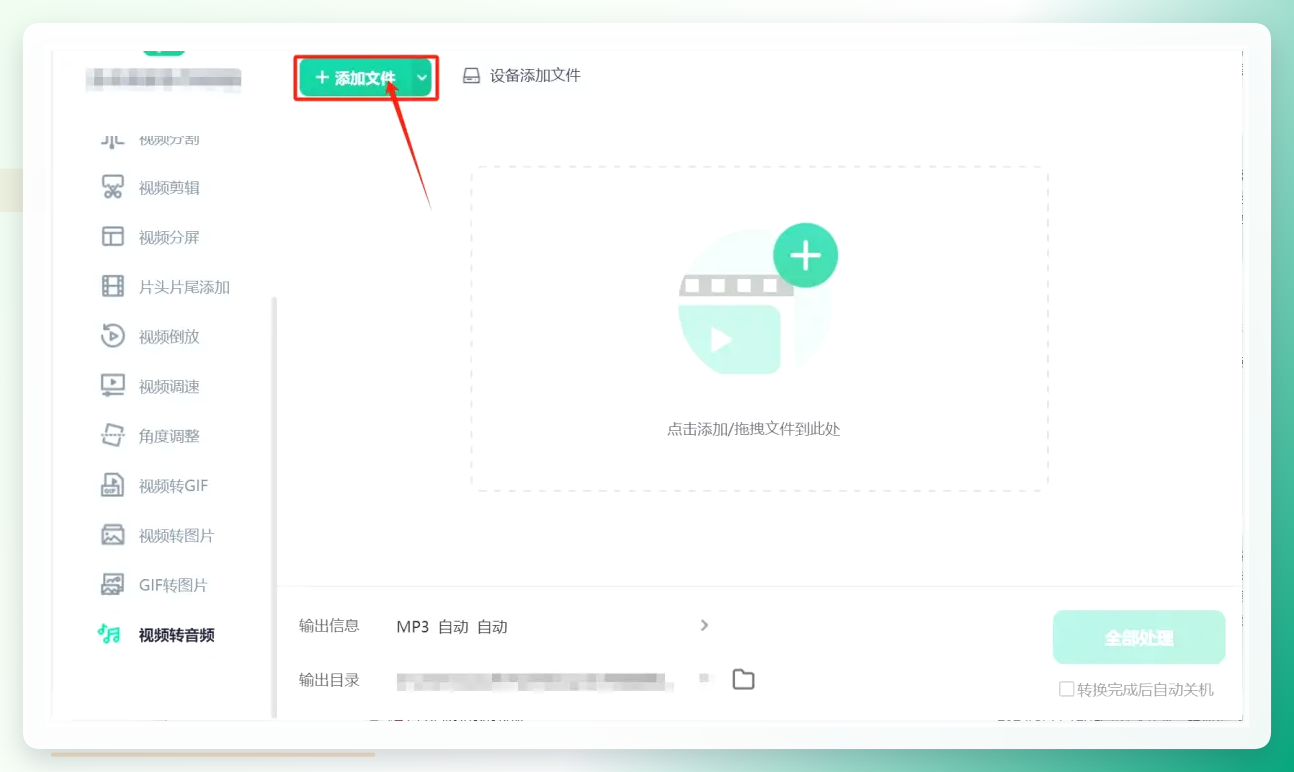Select 视频倒放 in the sidebar
The width and height of the screenshot is (1294, 772).
click(169, 337)
